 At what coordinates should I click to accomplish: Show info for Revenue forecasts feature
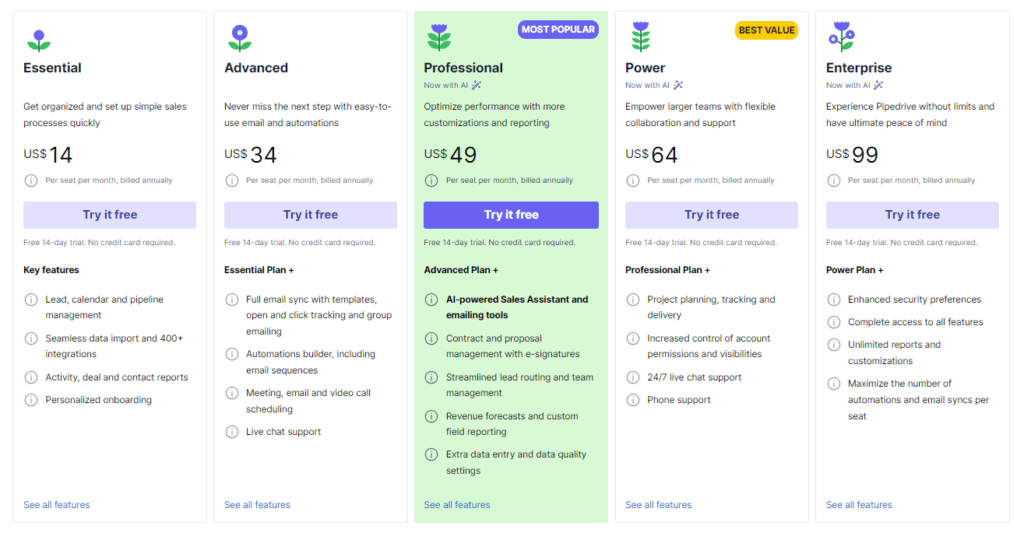[x=431, y=416]
